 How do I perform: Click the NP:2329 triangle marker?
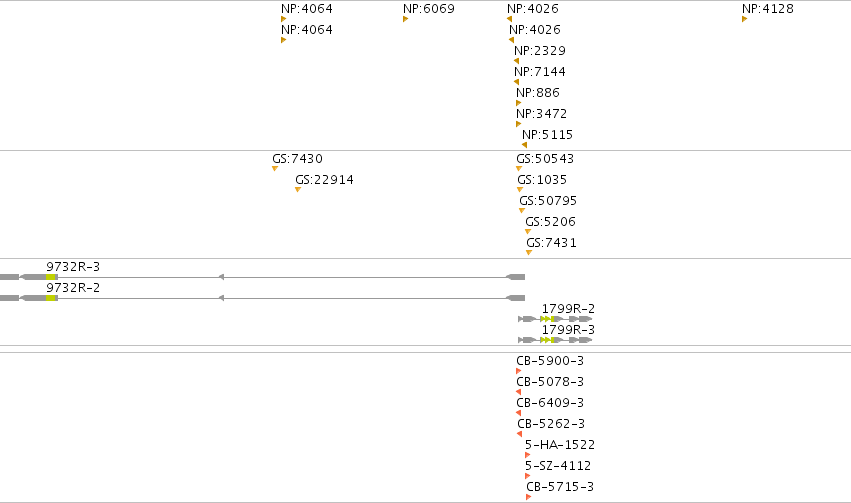click(x=516, y=61)
